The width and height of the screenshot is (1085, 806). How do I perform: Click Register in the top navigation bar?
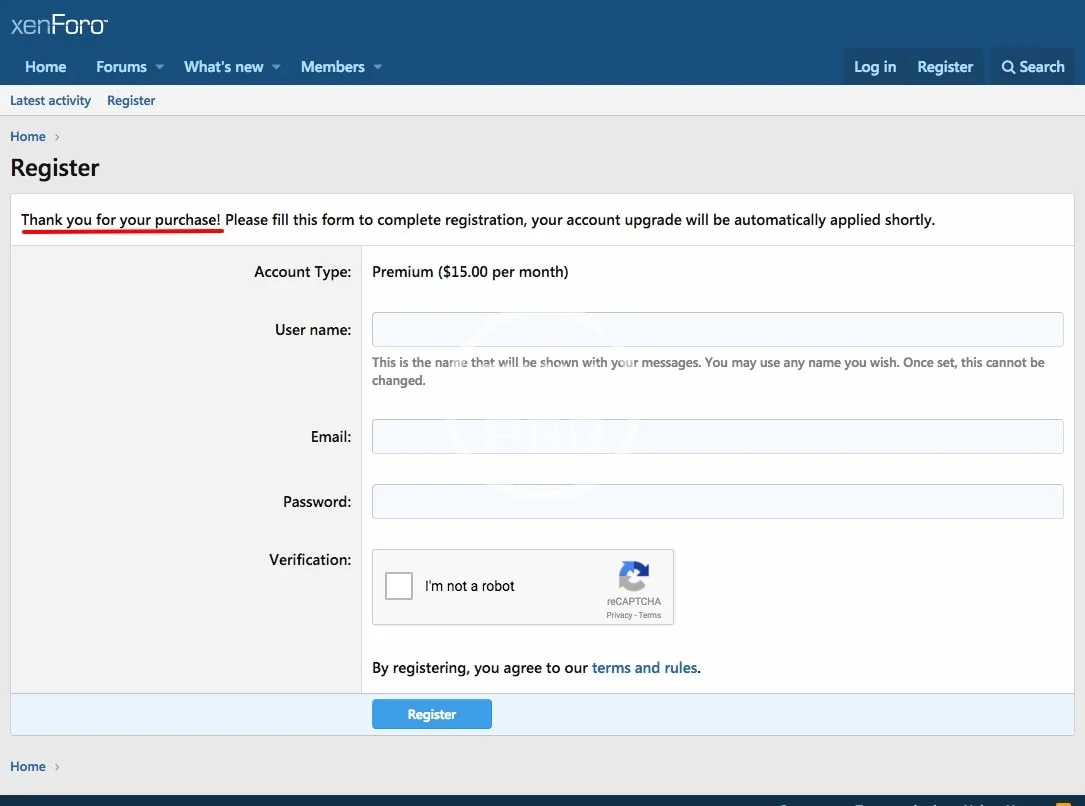point(944,67)
